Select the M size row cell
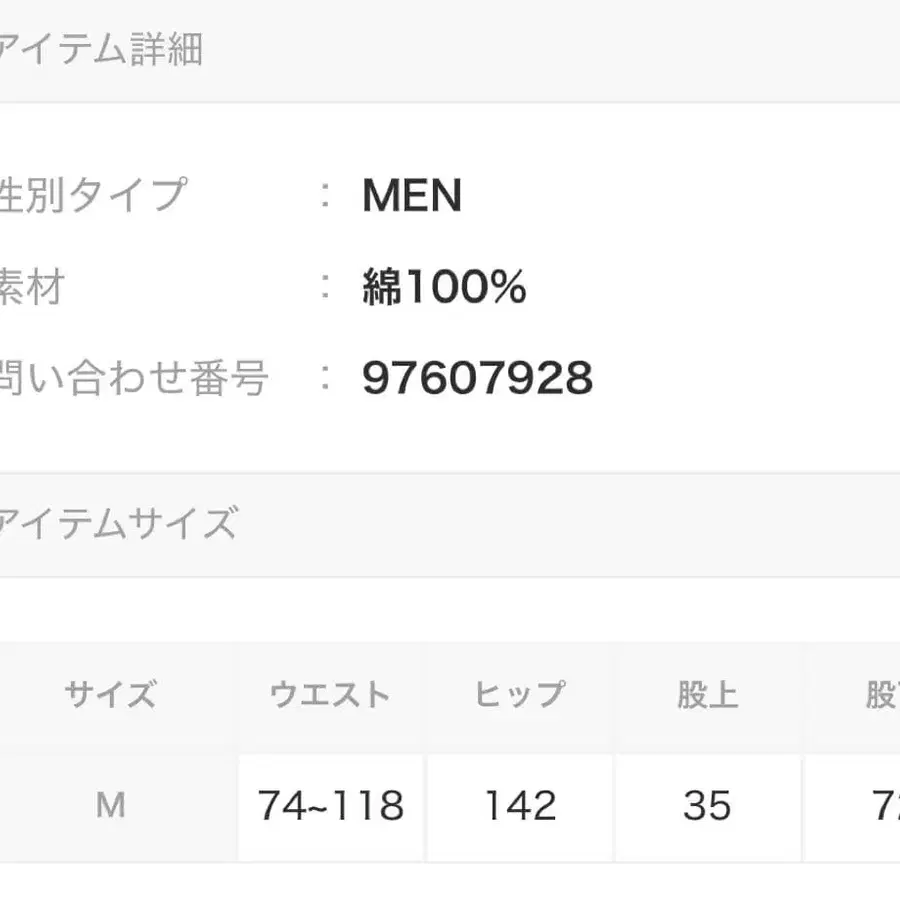Image resolution: width=900 pixels, height=900 pixels. coord(110,805)
